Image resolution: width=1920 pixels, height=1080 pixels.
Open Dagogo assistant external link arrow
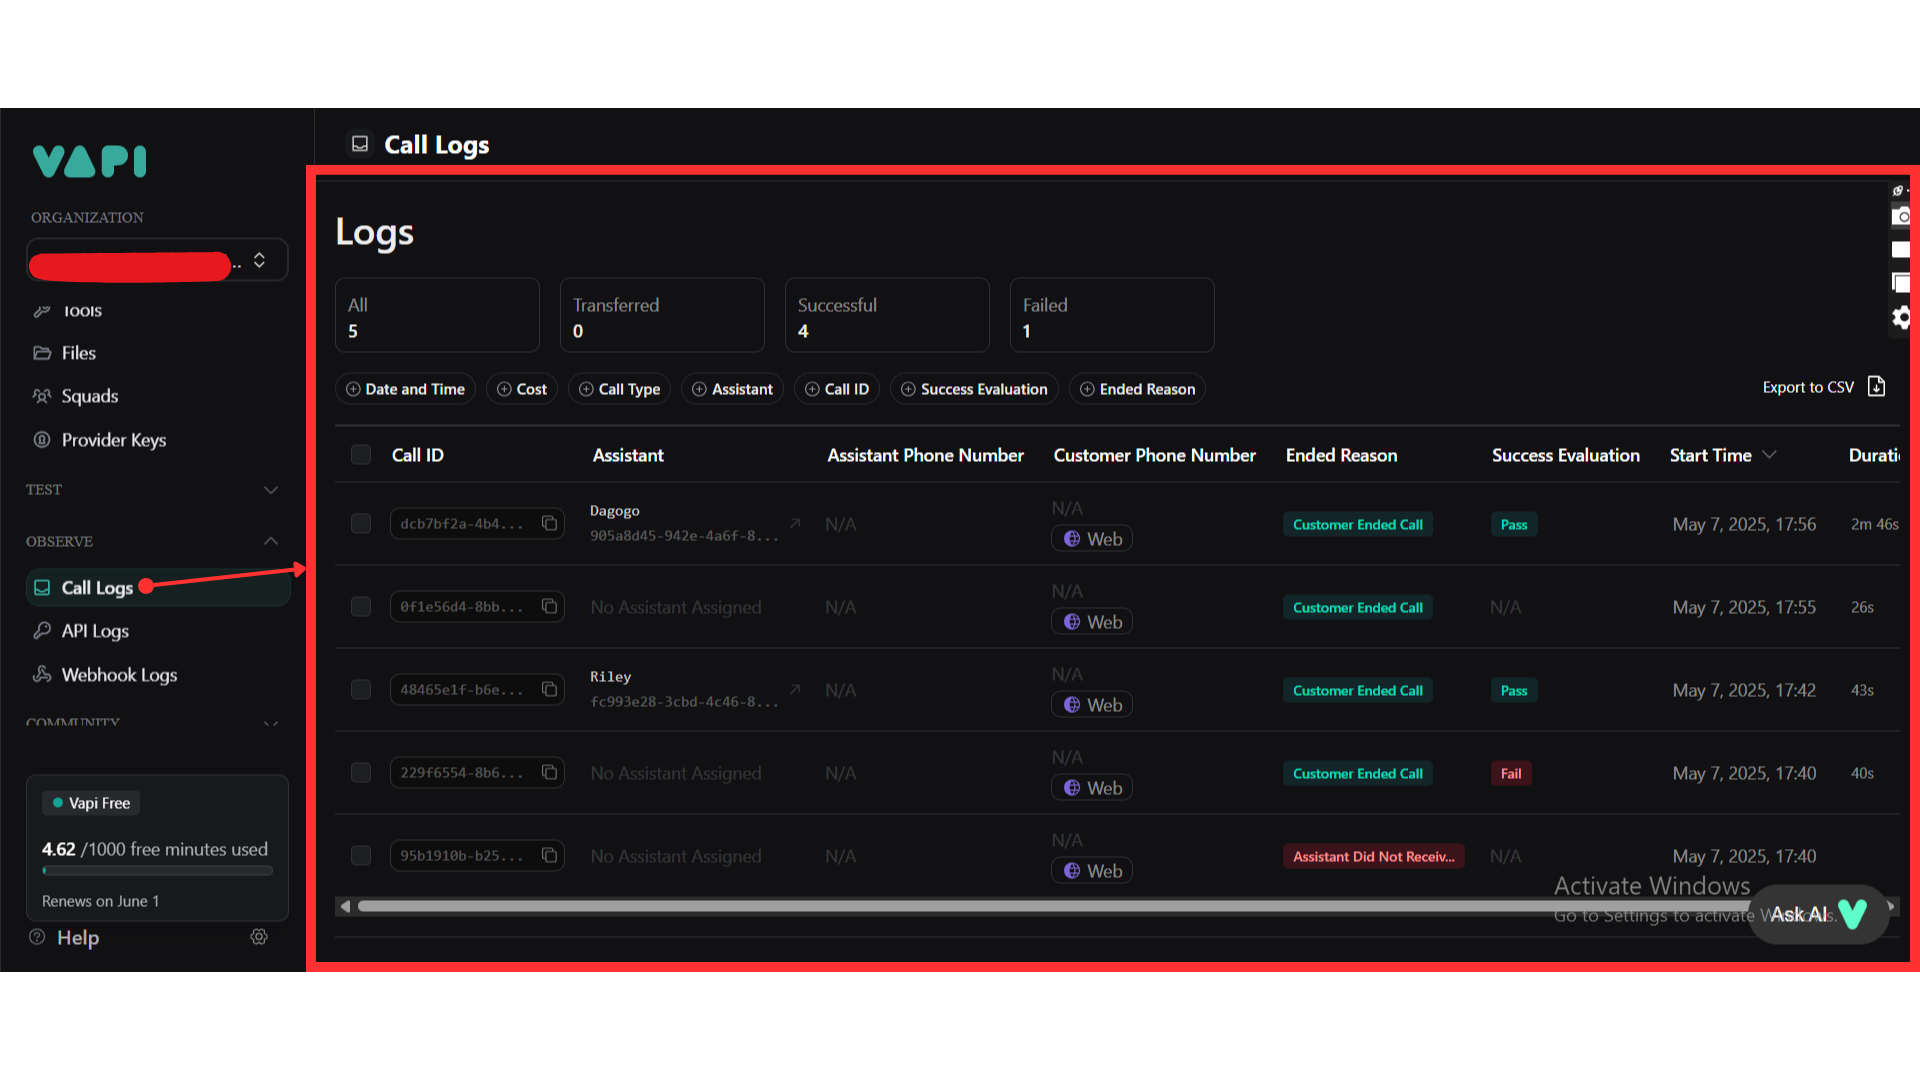click(795, 523)
